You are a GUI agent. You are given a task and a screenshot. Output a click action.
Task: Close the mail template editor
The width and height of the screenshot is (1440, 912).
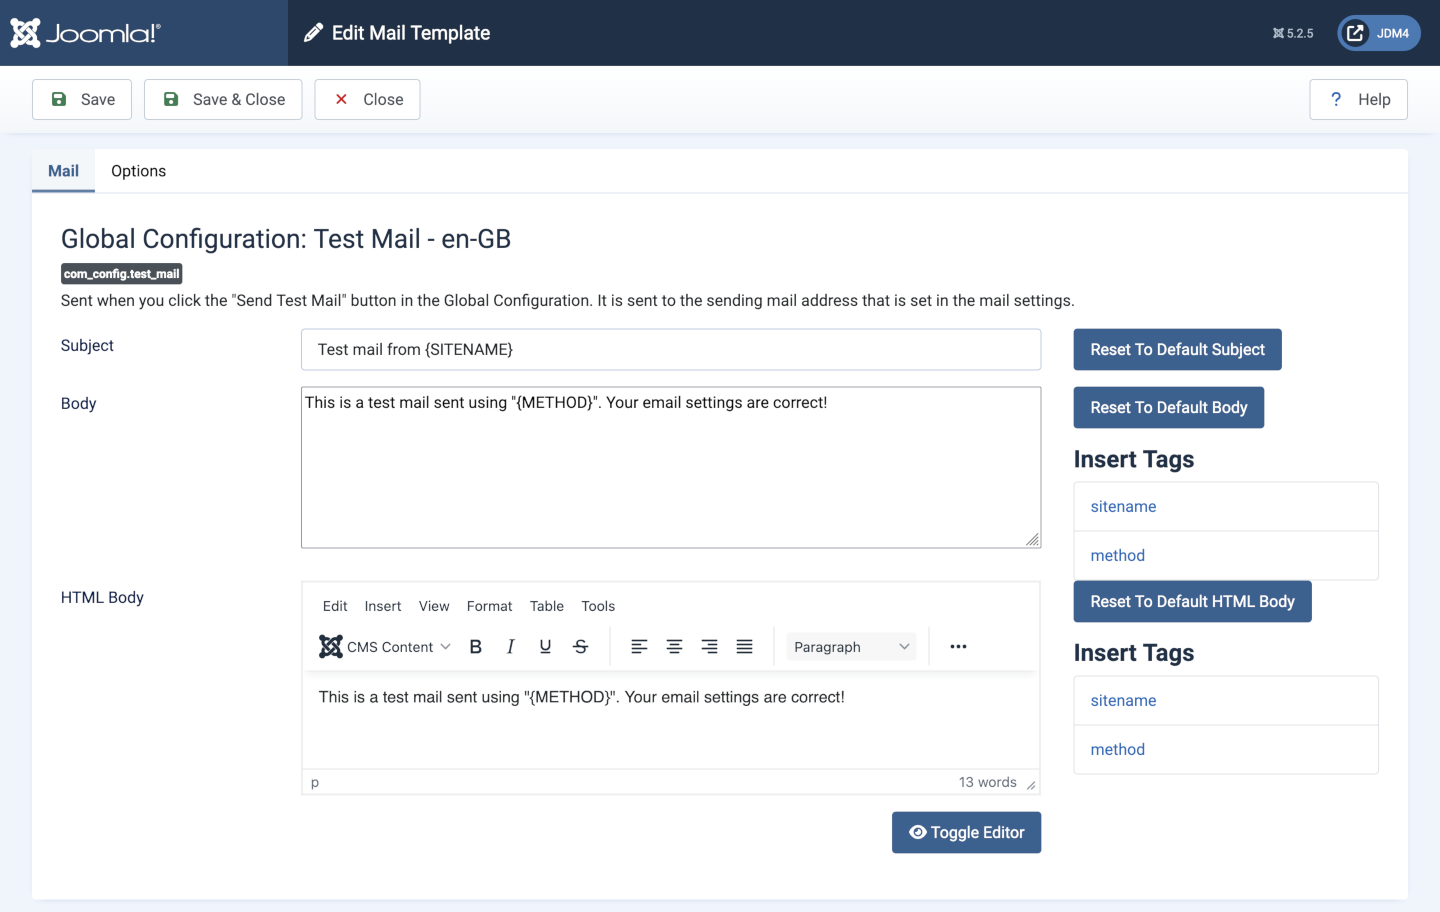[367, 99]
